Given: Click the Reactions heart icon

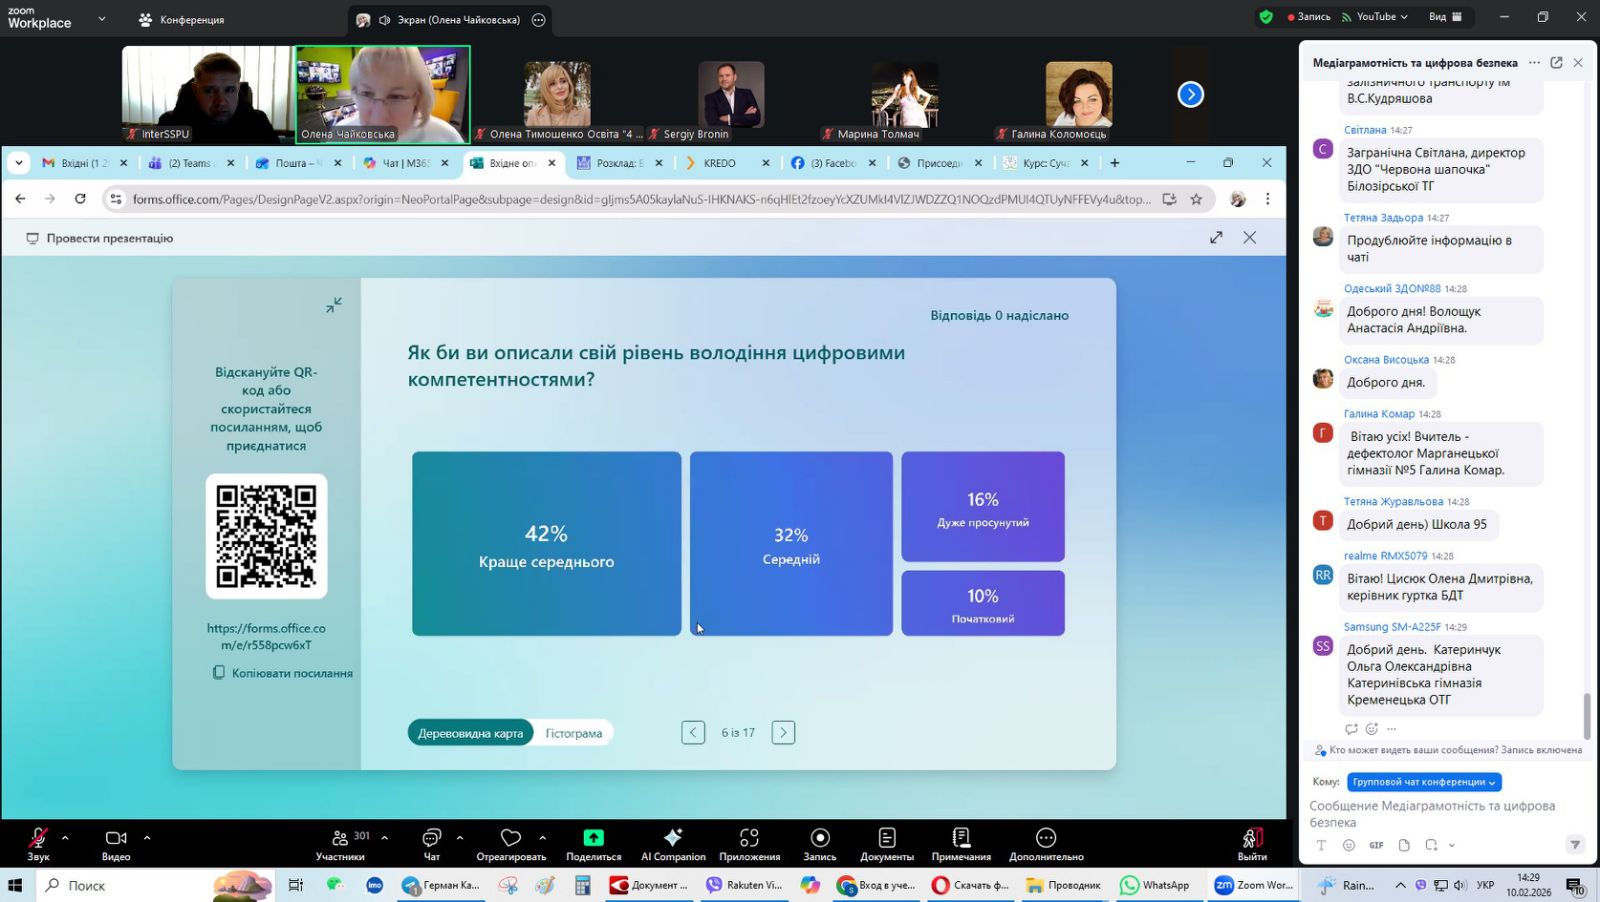Looking at the screenshot, I should coord(511,838).
